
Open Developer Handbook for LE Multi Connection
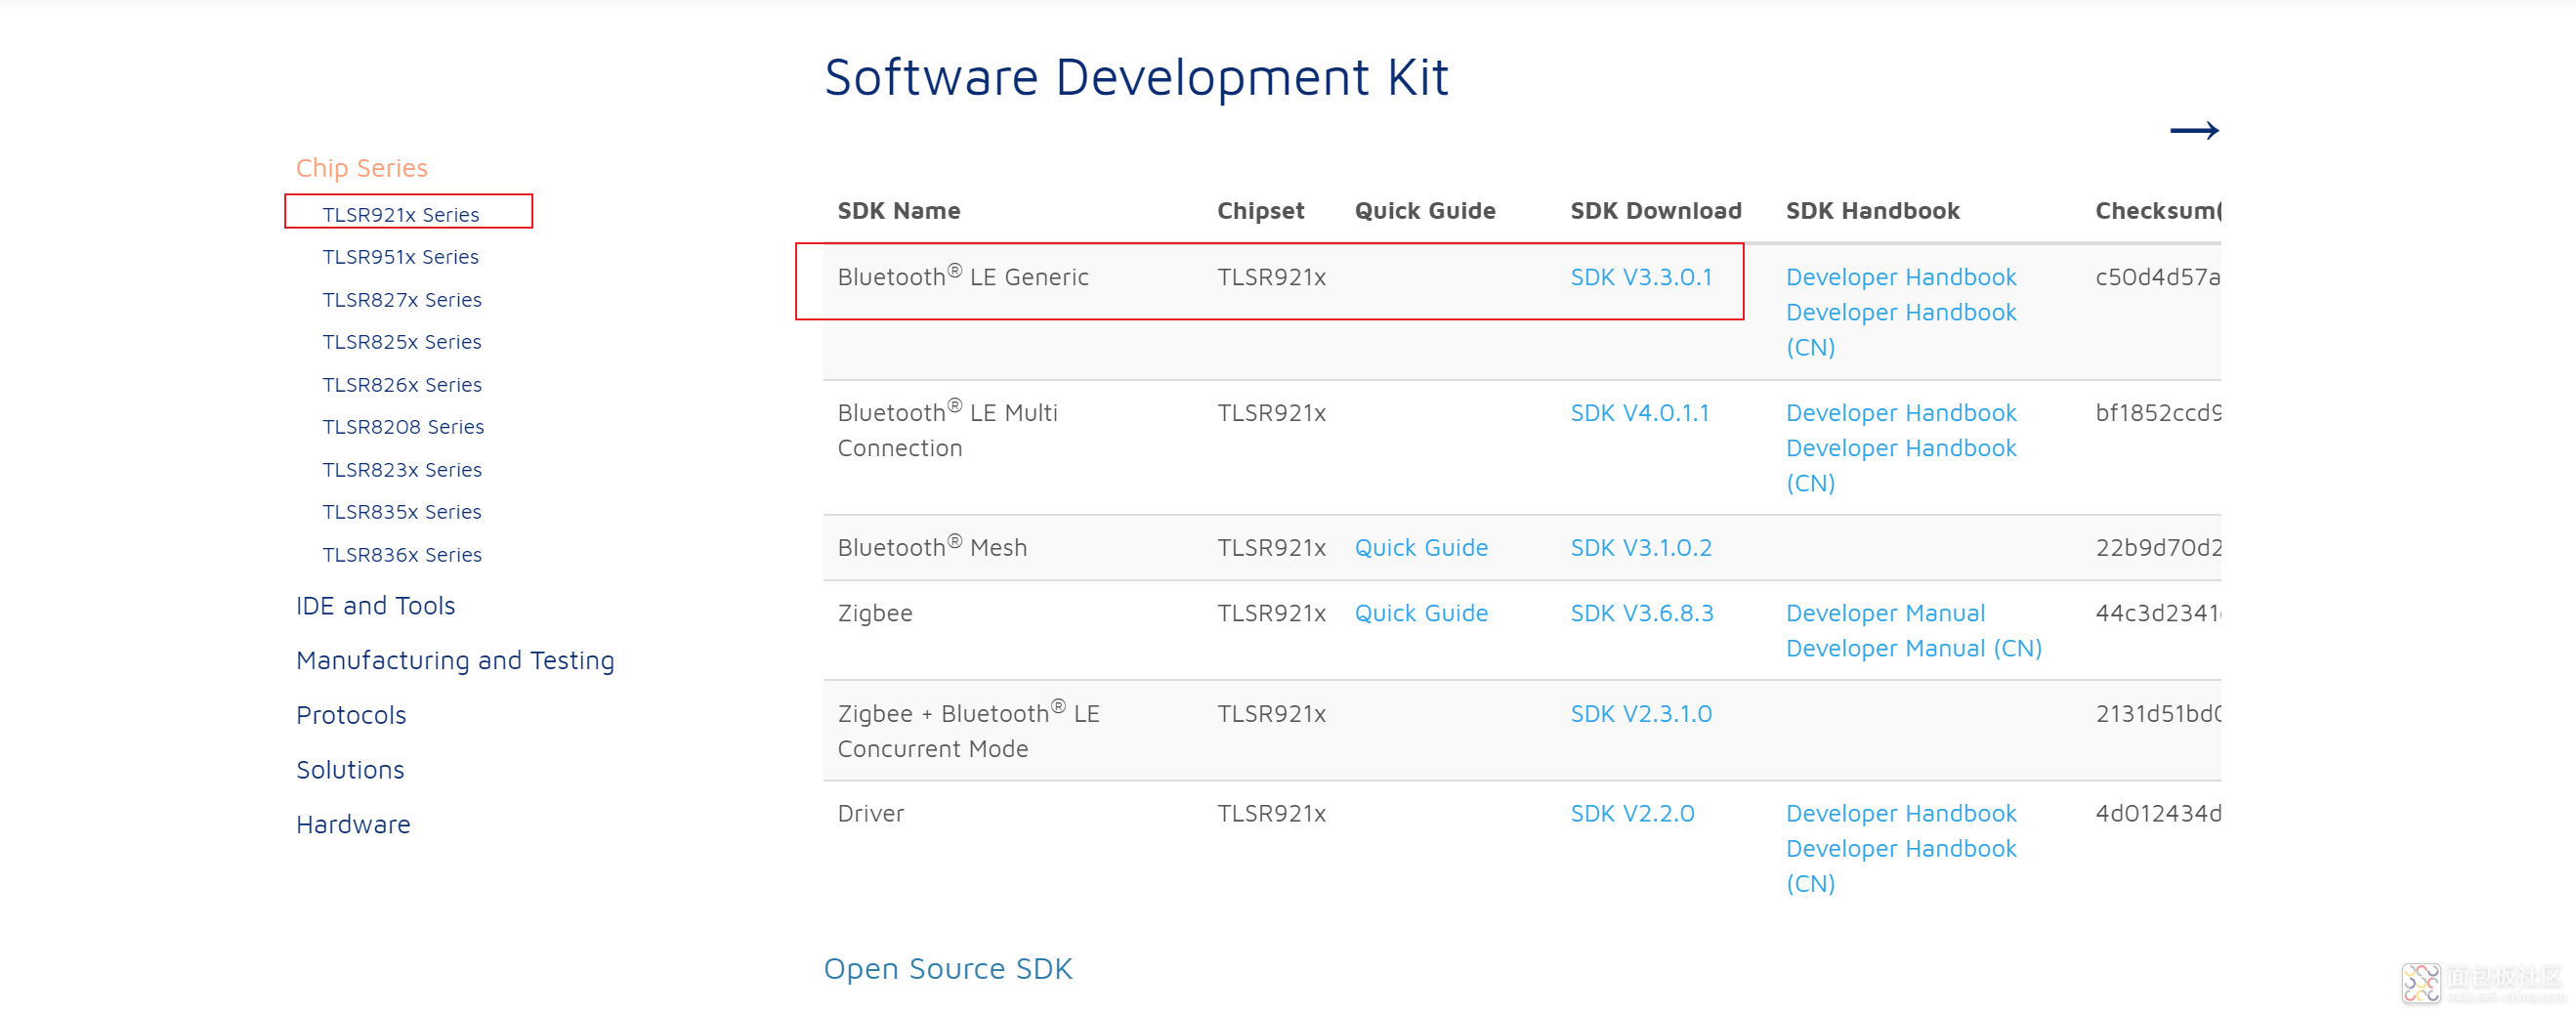coord(1901,413)
